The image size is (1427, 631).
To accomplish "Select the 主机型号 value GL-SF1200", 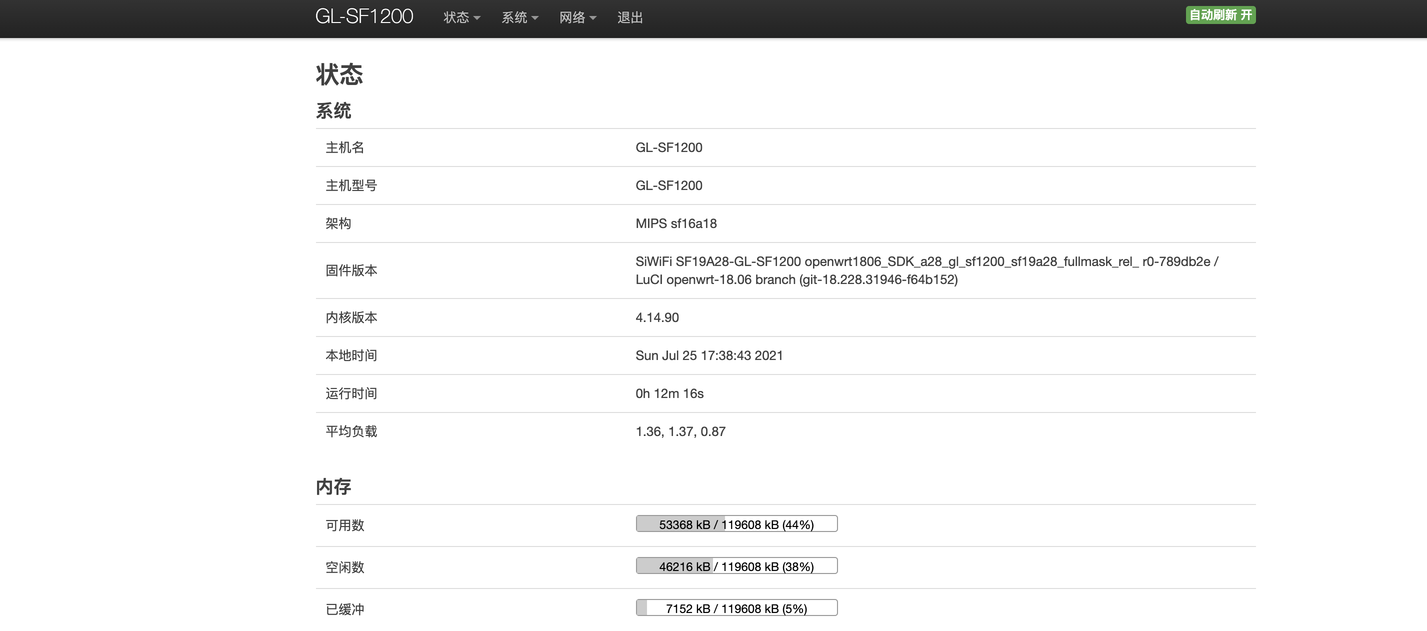I will coord(669,185).
